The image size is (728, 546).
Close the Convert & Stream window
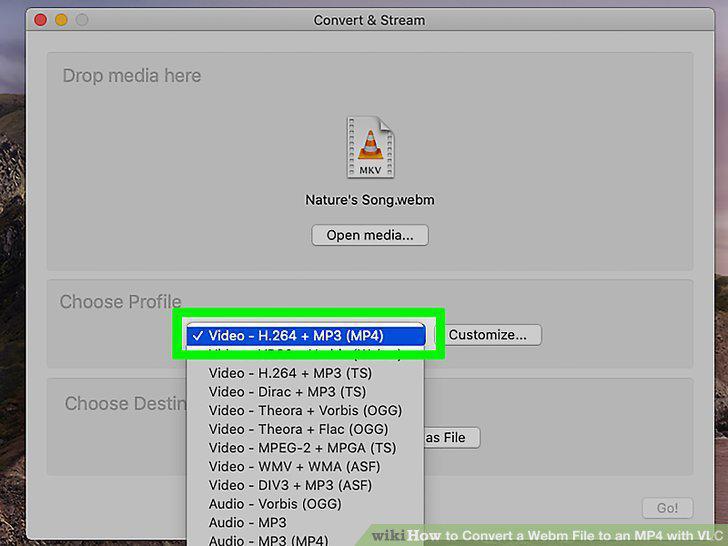click(40, 20)
